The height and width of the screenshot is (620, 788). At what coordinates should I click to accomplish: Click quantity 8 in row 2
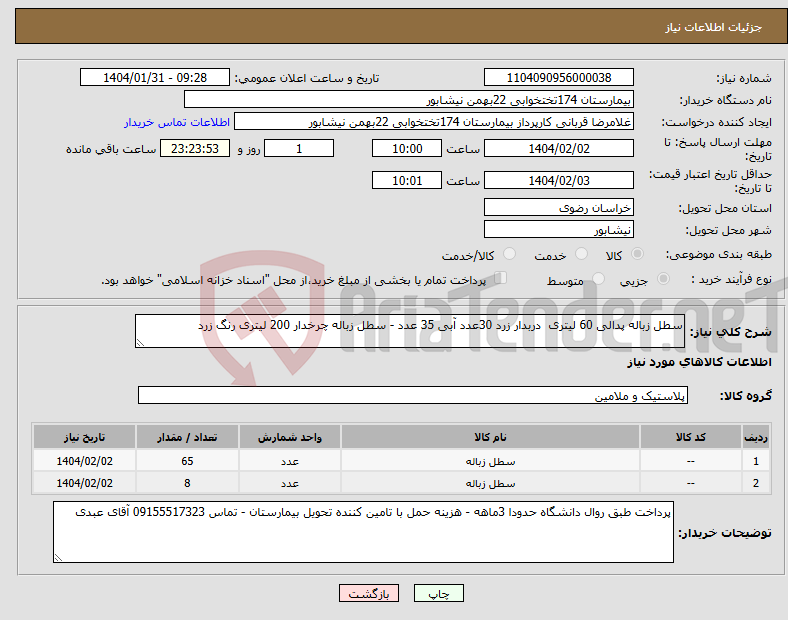click(187, 483)
